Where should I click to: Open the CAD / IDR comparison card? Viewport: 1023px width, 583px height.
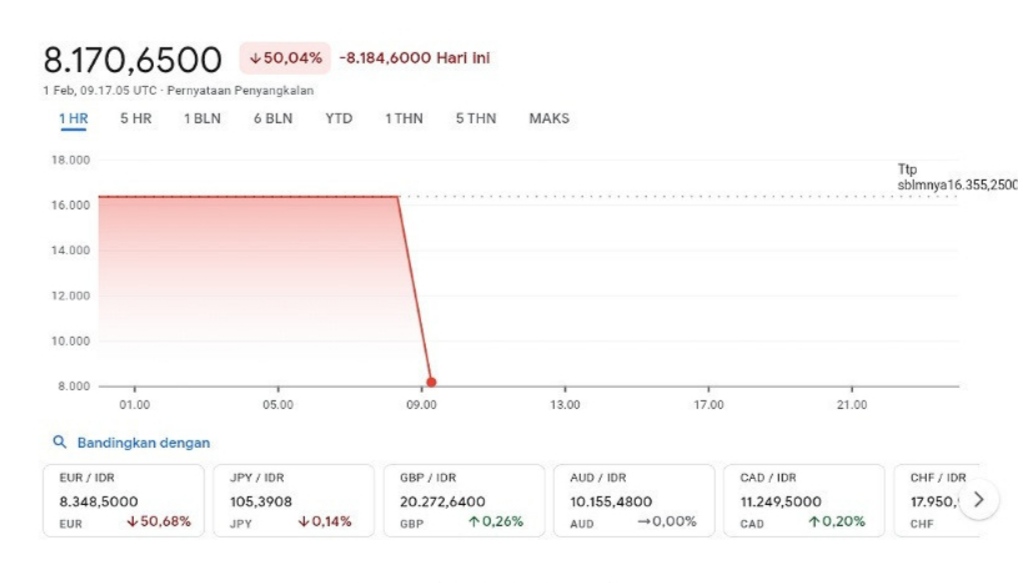click(805, 500)
